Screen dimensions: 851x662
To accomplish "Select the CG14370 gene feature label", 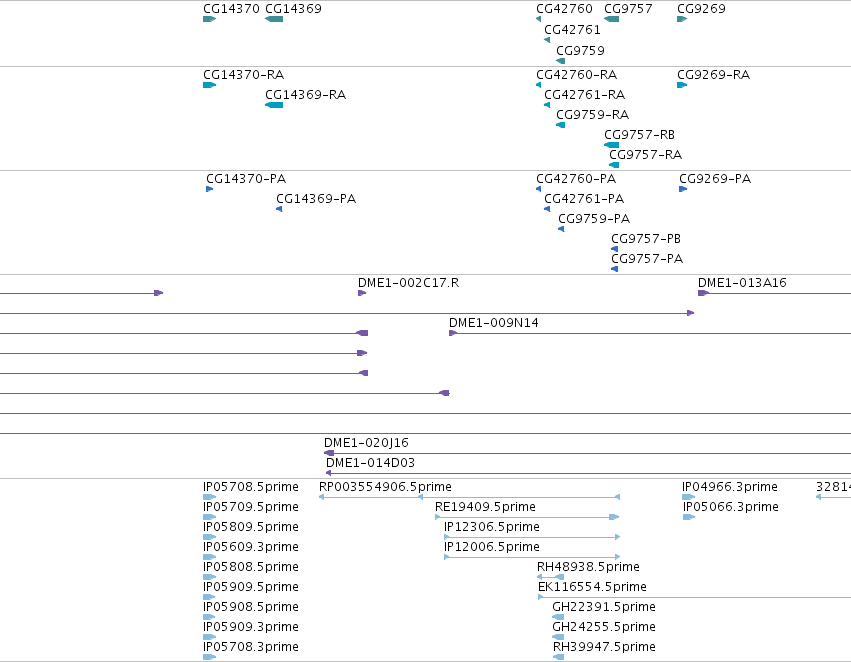I will pos(231,9).
